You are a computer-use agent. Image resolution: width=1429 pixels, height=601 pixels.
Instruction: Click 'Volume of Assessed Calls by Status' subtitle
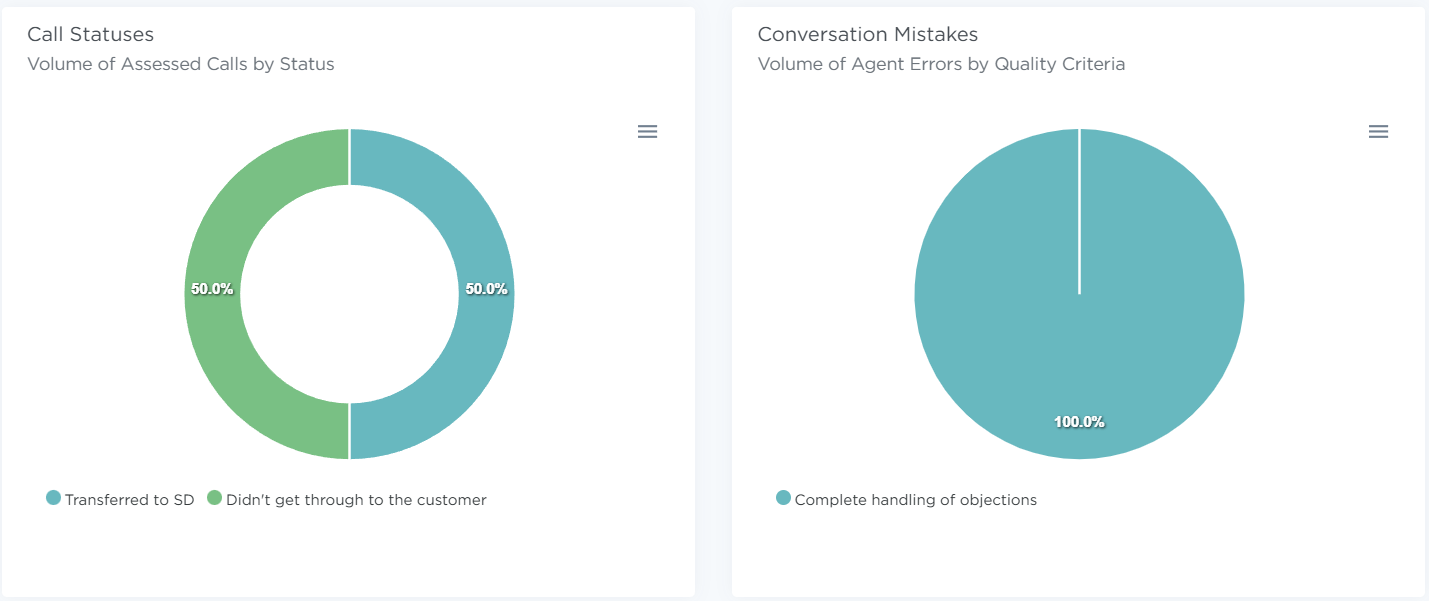pyautogui.click(x=180, y=64)
